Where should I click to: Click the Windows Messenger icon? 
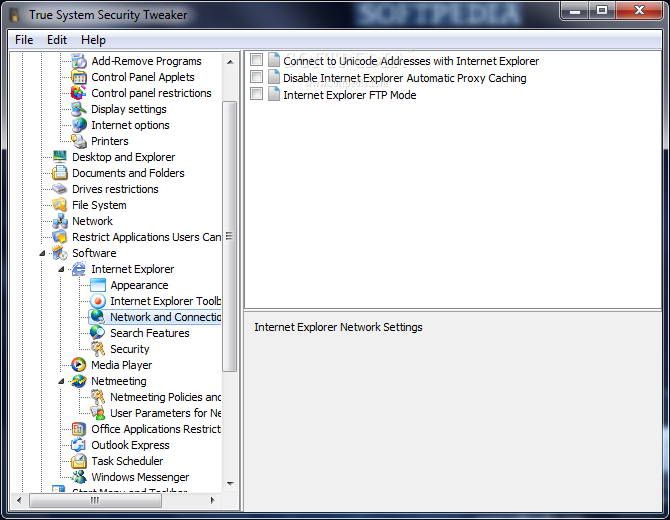pyautogui.click(x=79, y=477)
